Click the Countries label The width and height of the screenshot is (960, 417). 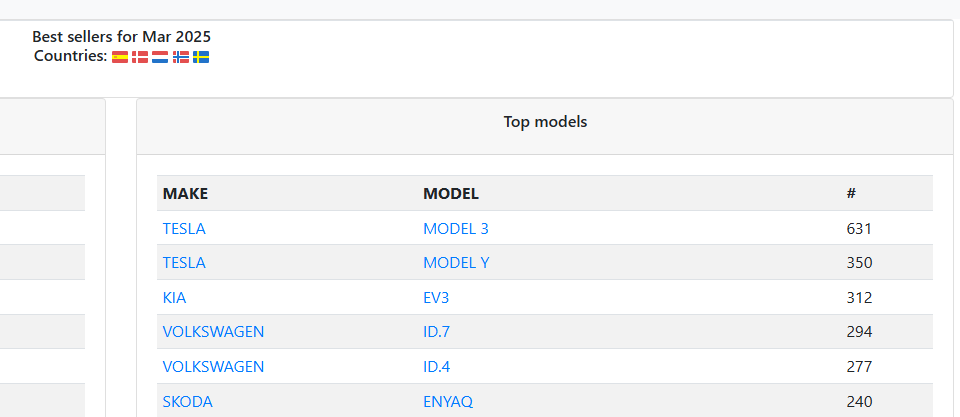71,56
